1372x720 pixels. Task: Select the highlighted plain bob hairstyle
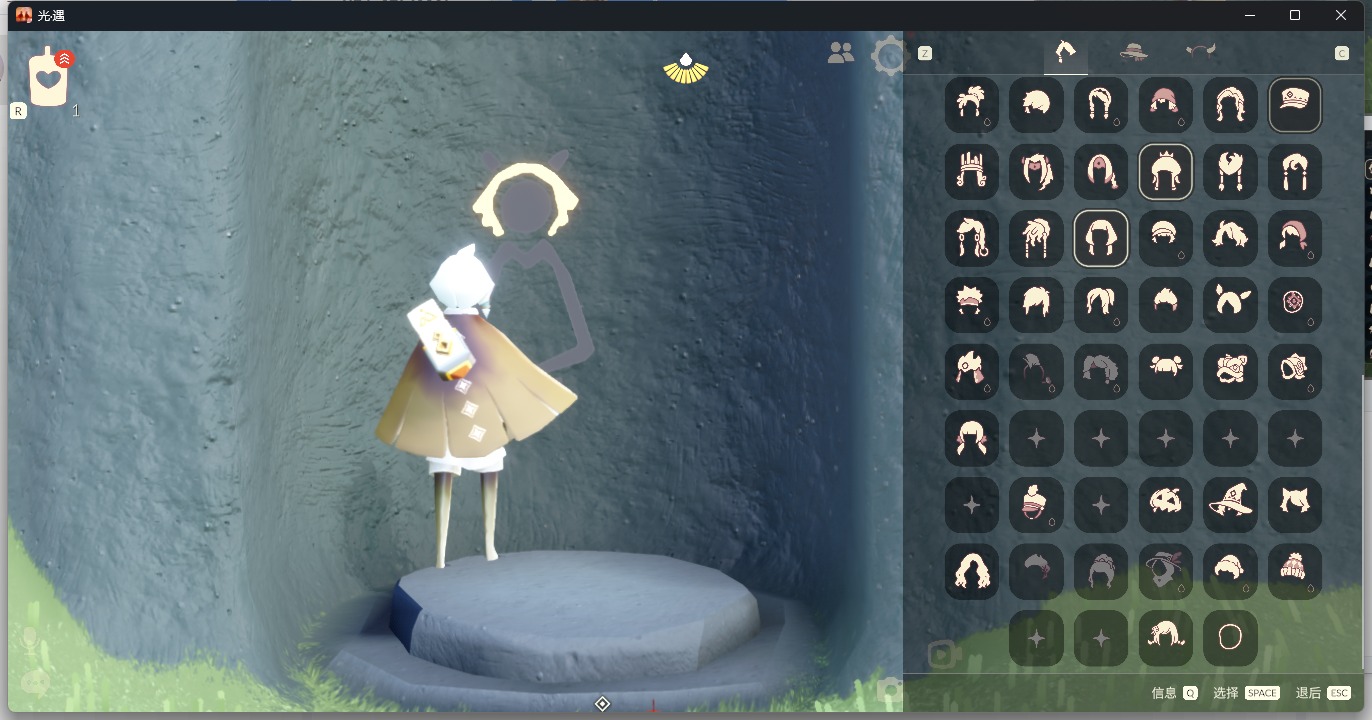point(1101,238)
